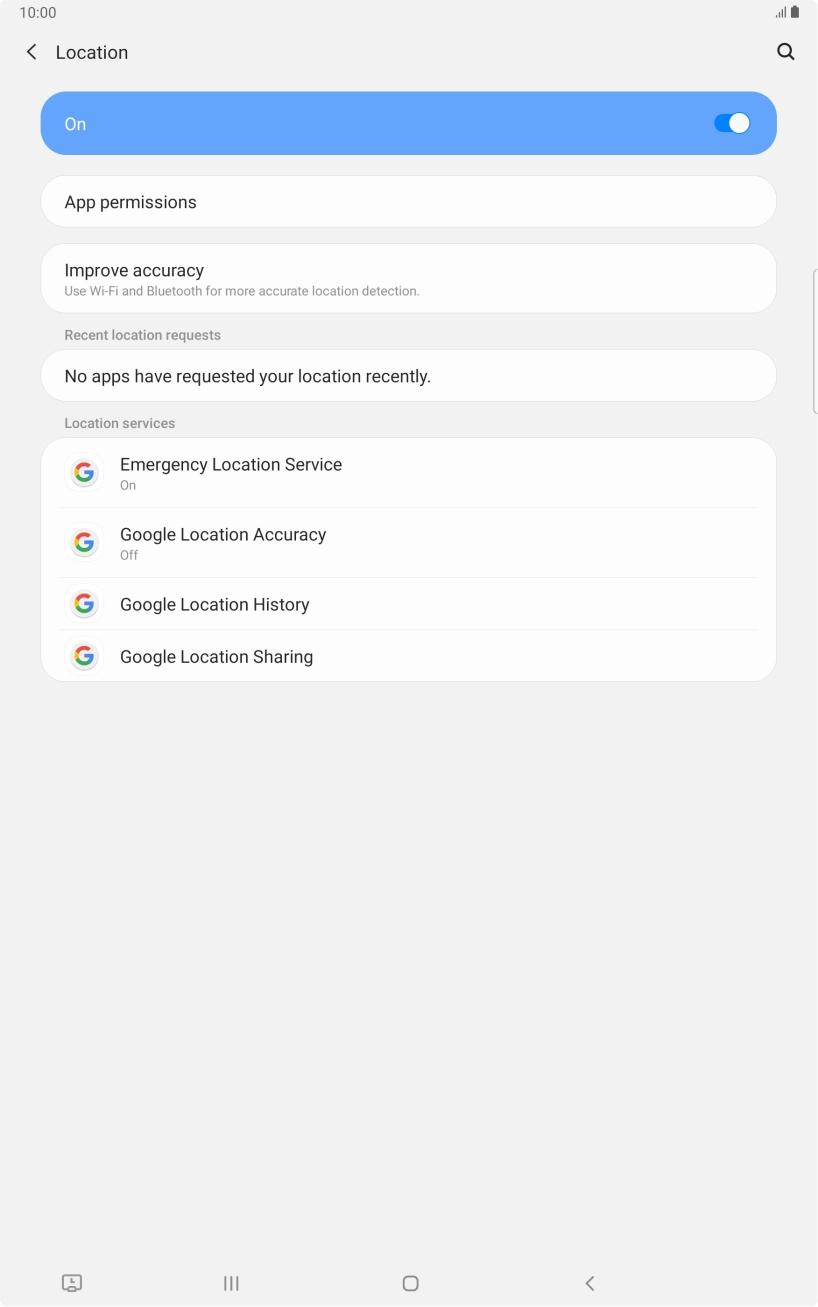Tap the Google icon beside Google Location Accuracy
Image resolution: width=818 pixels, height=1307 pixels.
(x=84, y=542)
